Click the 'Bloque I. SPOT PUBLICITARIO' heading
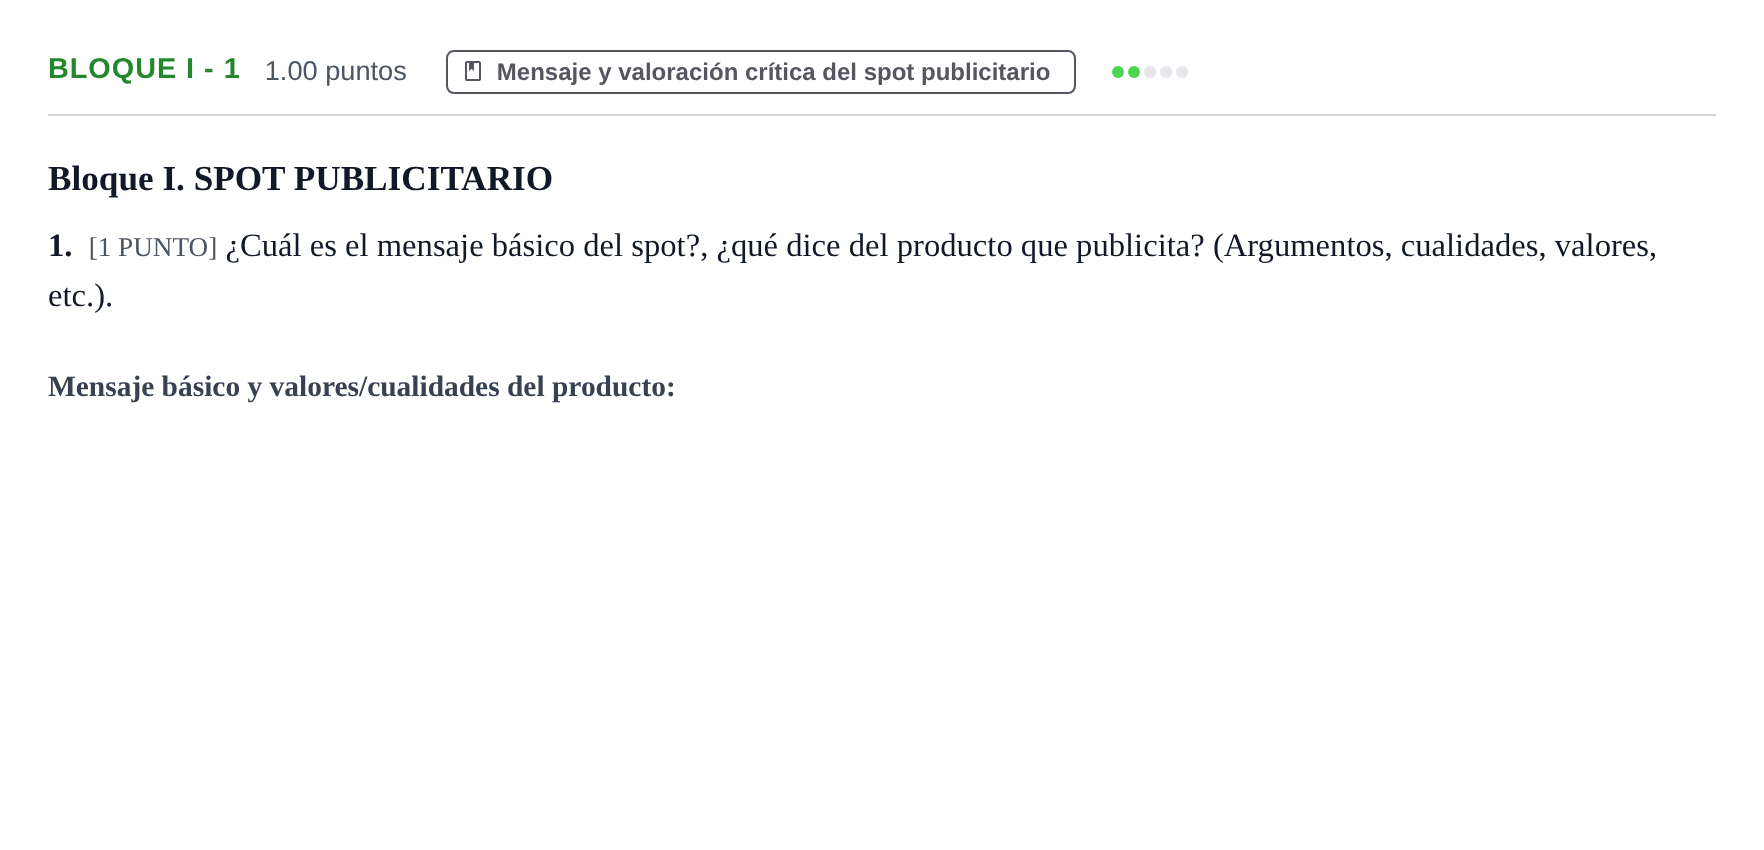This screenshot has height=850, width=1764. 300,178
